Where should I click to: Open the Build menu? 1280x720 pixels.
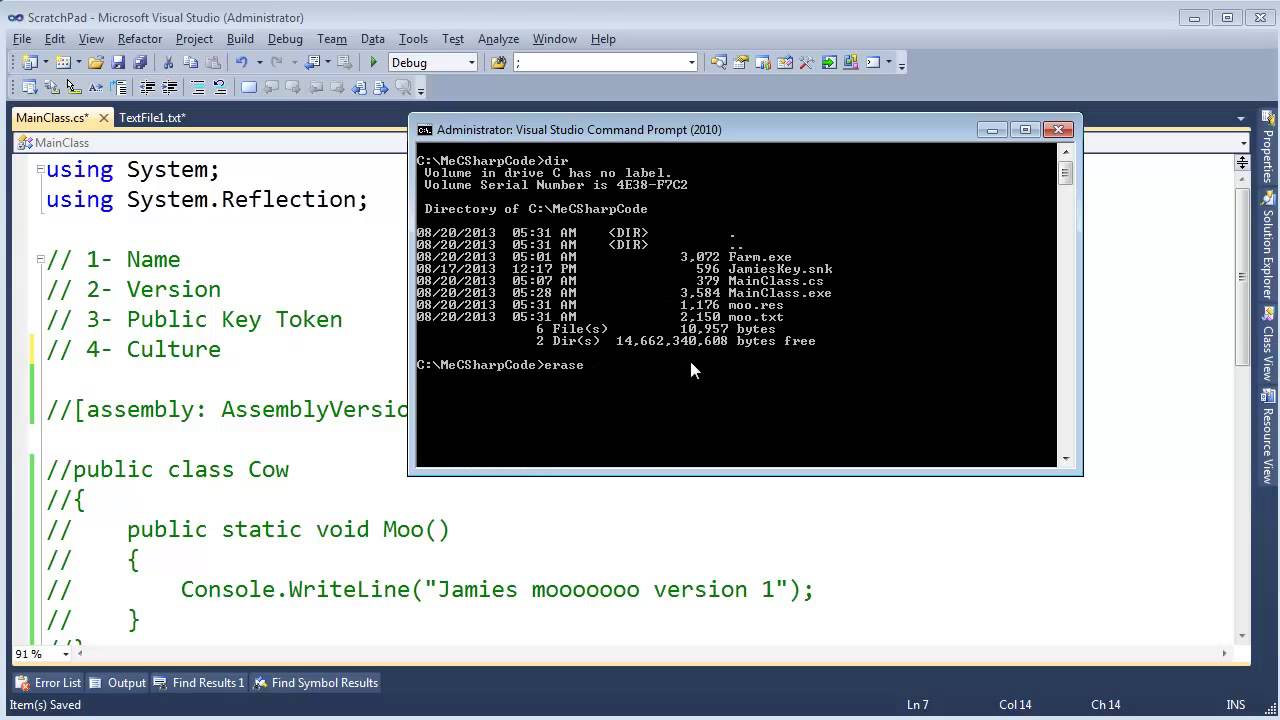pos(240,39)
